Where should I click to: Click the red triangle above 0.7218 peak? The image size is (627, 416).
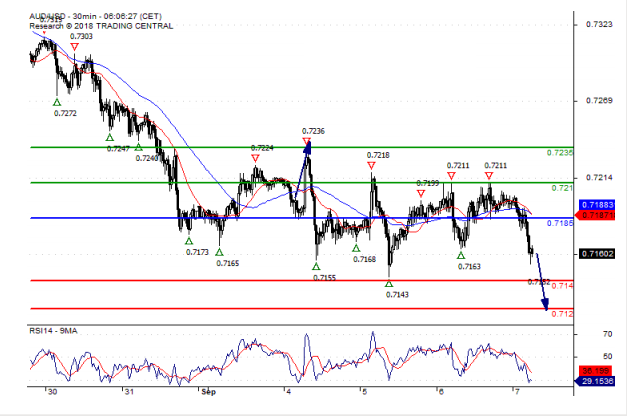(372, 165)
